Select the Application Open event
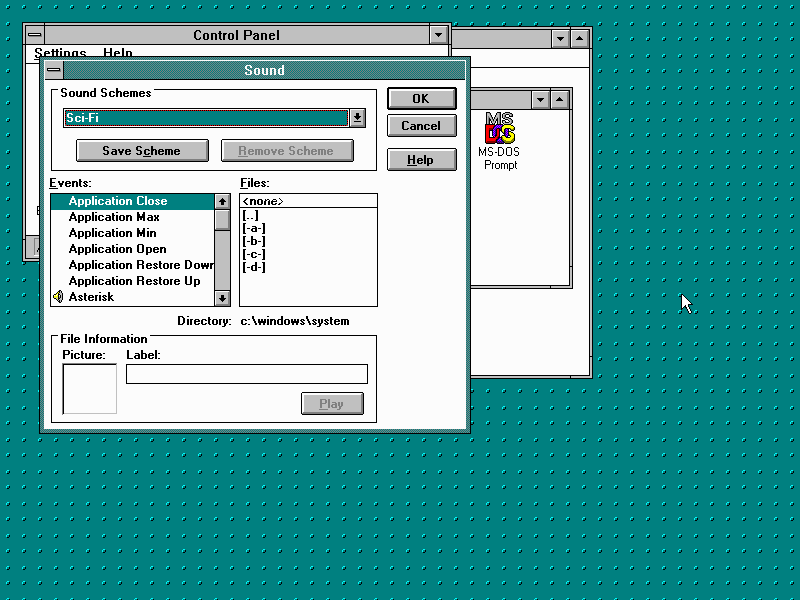The height and width of the screenshot is (600, 800). 117,249
